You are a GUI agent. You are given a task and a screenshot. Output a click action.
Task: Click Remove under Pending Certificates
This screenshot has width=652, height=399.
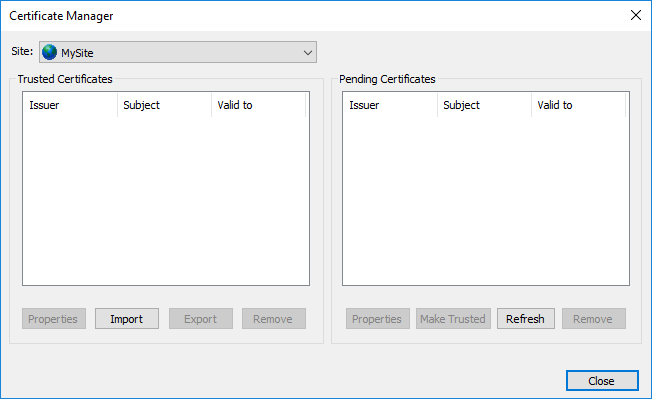594,319
